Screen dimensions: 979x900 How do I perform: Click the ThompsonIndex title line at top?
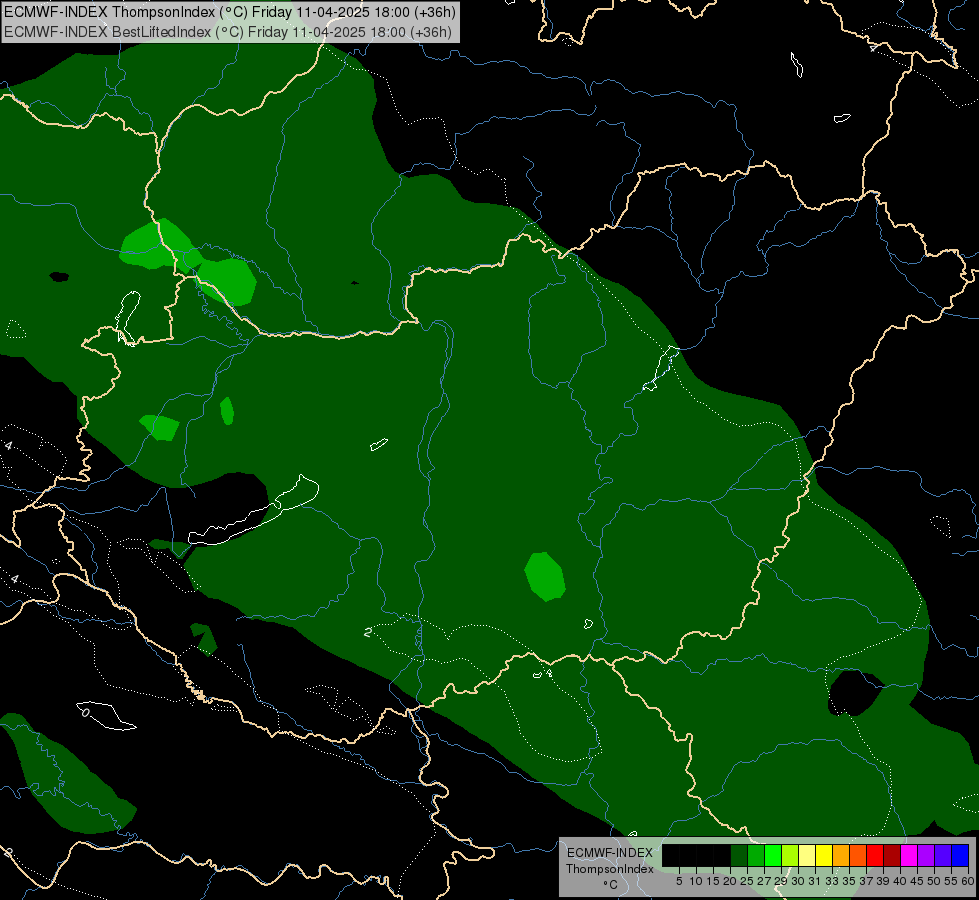click(x=230, y=12)
